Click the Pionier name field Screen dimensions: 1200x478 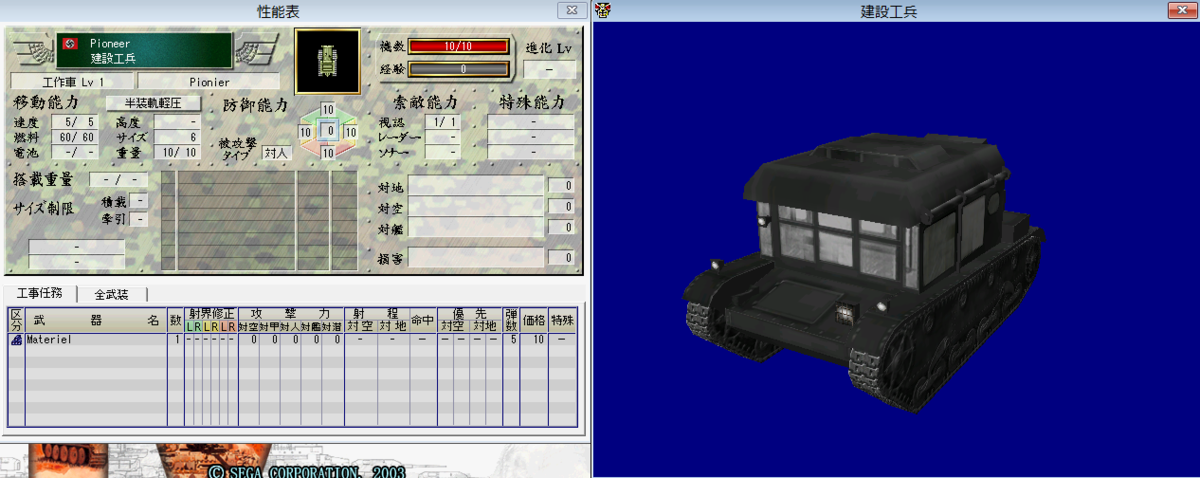pos(209,81)
